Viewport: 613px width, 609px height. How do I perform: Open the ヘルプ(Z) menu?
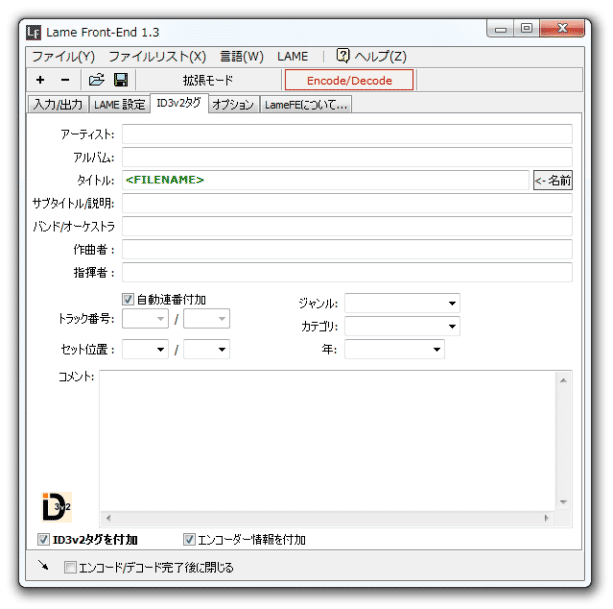pos(372,57)
